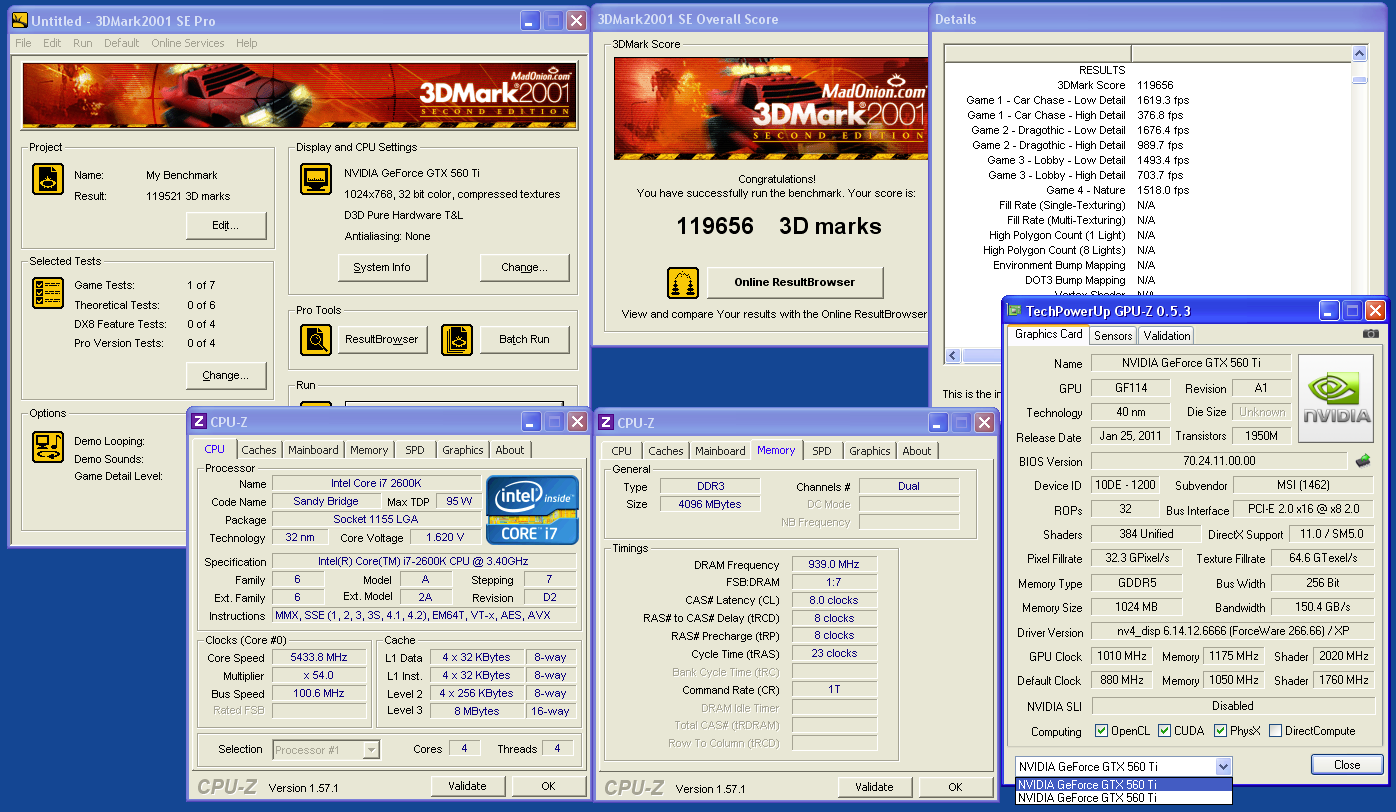Click the checklist icon in Selected Tests
Image resolution: width=1396 pixels, height=812 pixels.
[48, 293]
